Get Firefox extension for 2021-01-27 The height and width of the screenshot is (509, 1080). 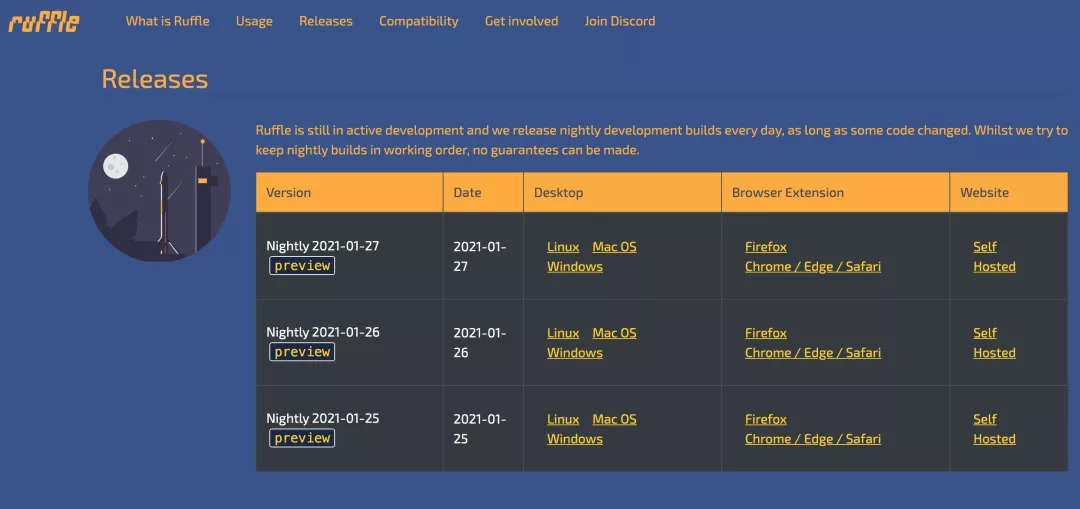765,247
